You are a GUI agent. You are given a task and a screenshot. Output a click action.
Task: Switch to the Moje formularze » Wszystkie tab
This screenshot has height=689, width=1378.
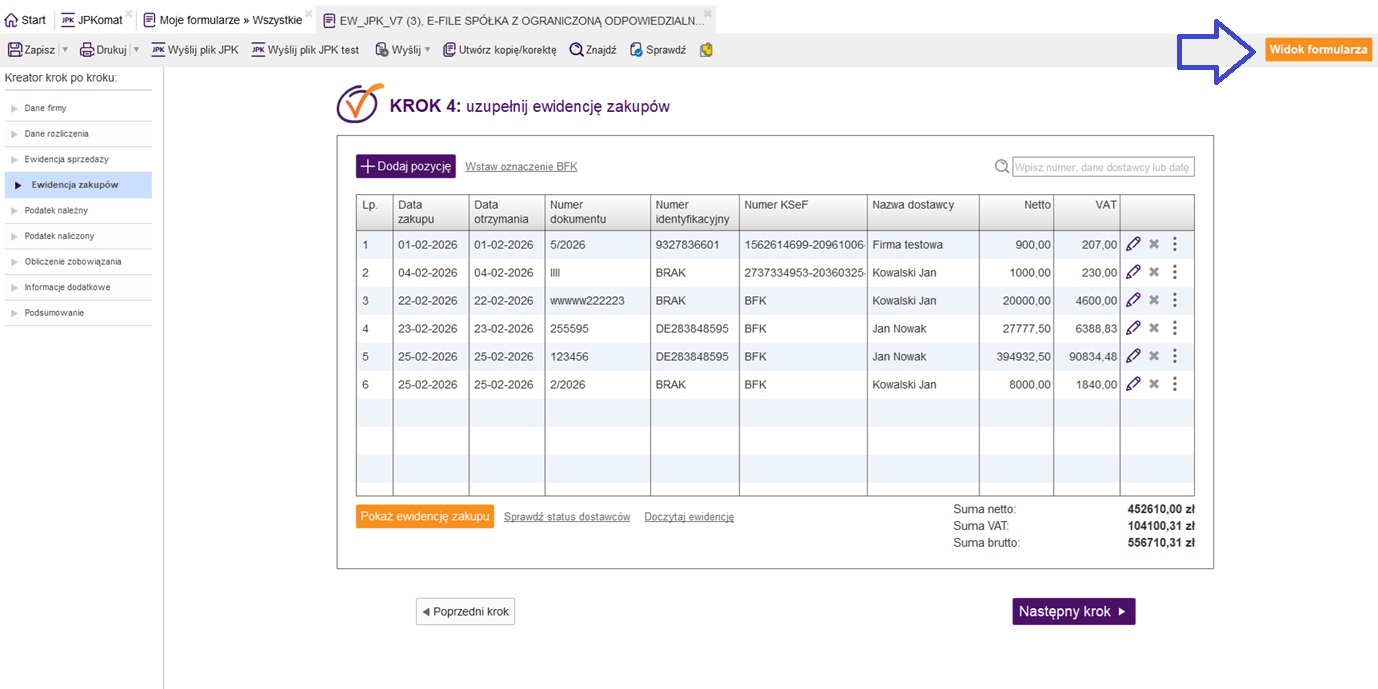coord(222,20)
